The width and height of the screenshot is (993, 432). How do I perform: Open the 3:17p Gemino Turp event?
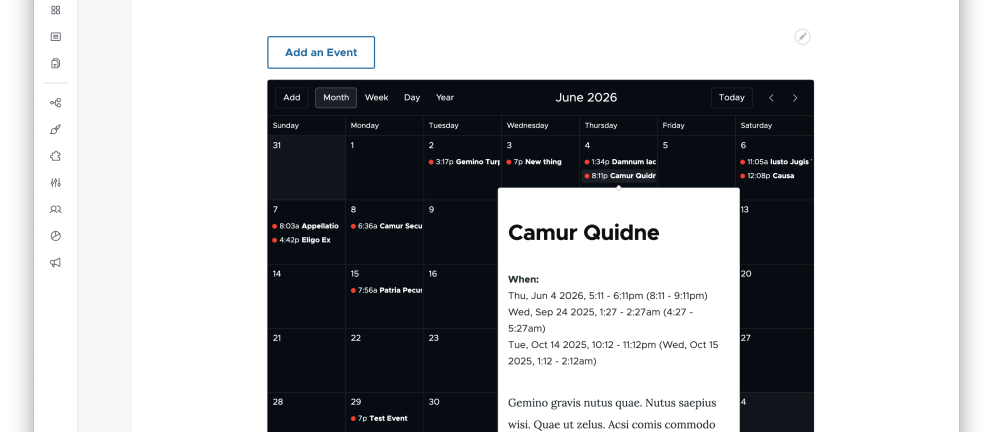point(464,162)
